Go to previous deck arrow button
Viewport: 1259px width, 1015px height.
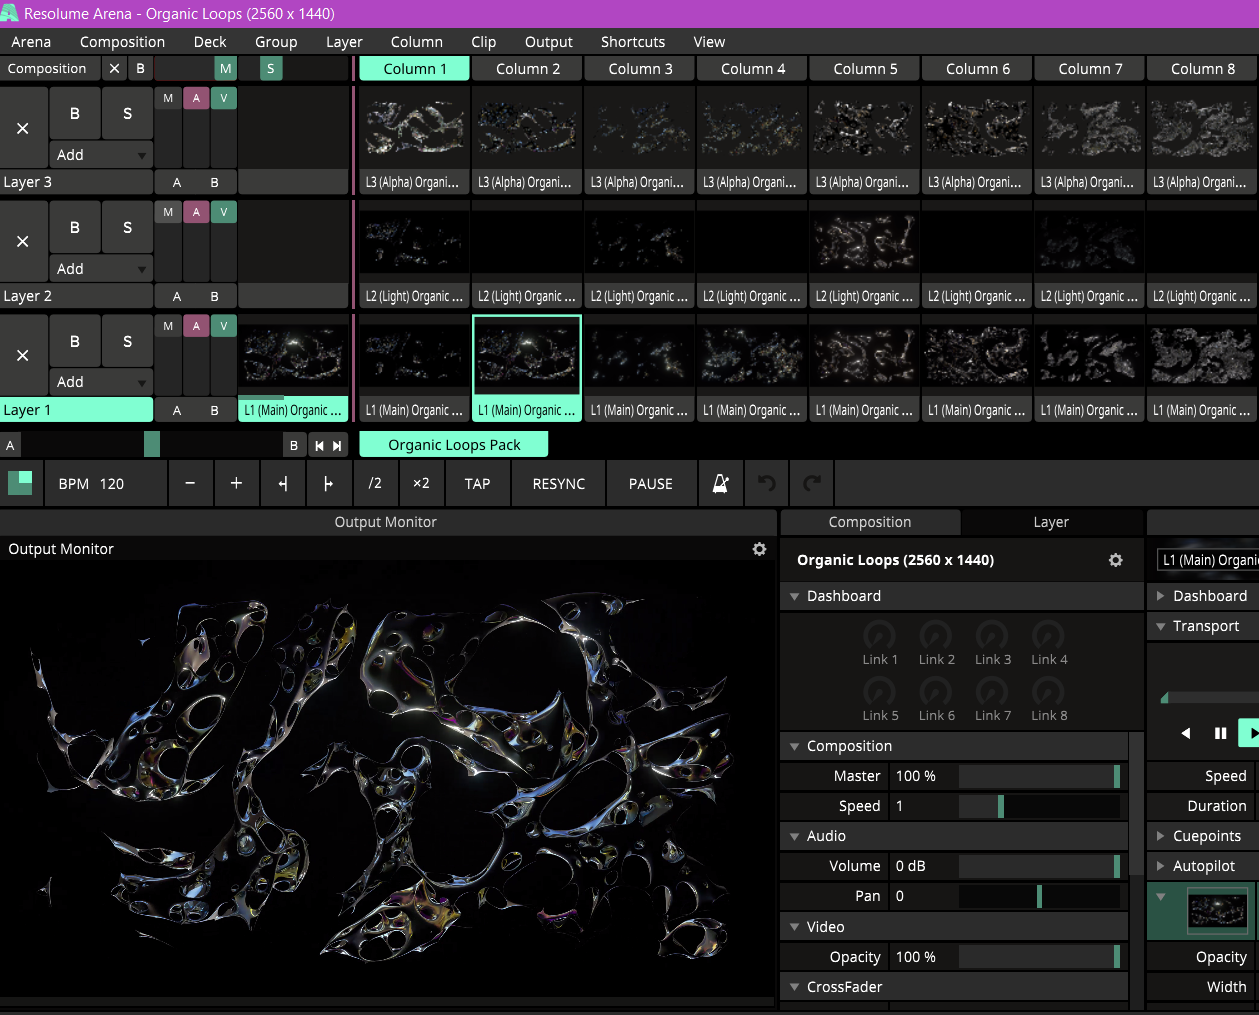[x=319, y=446]
